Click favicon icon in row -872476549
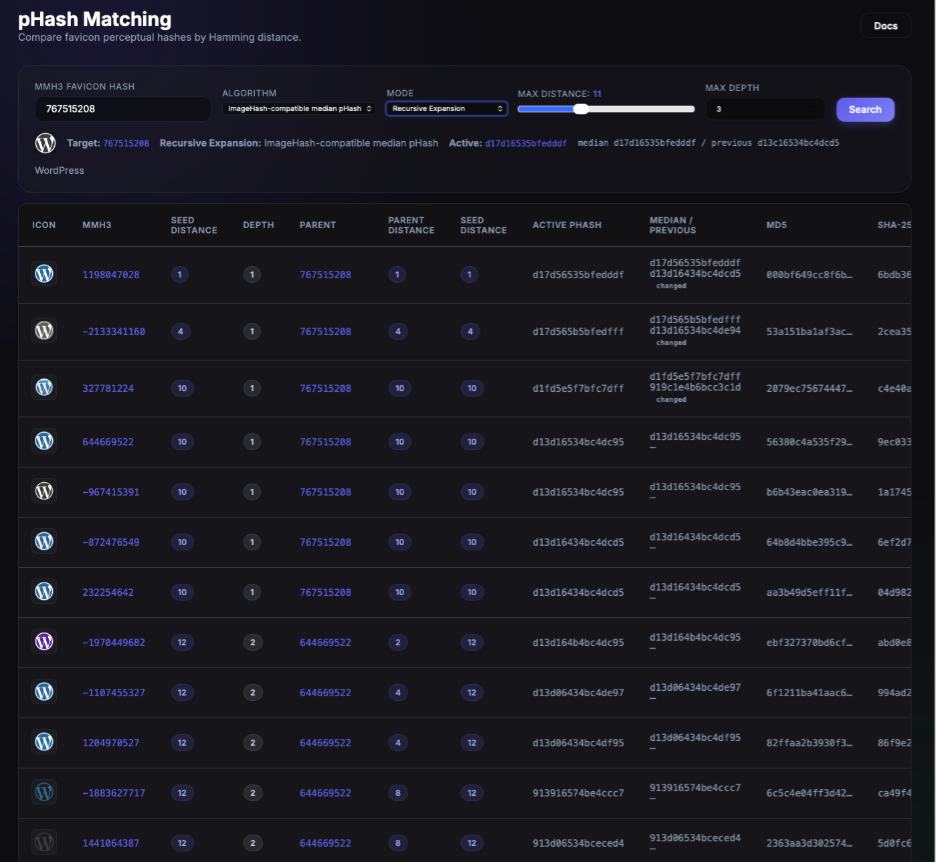This screenshot has width=936, height=862. coord(44,541)
